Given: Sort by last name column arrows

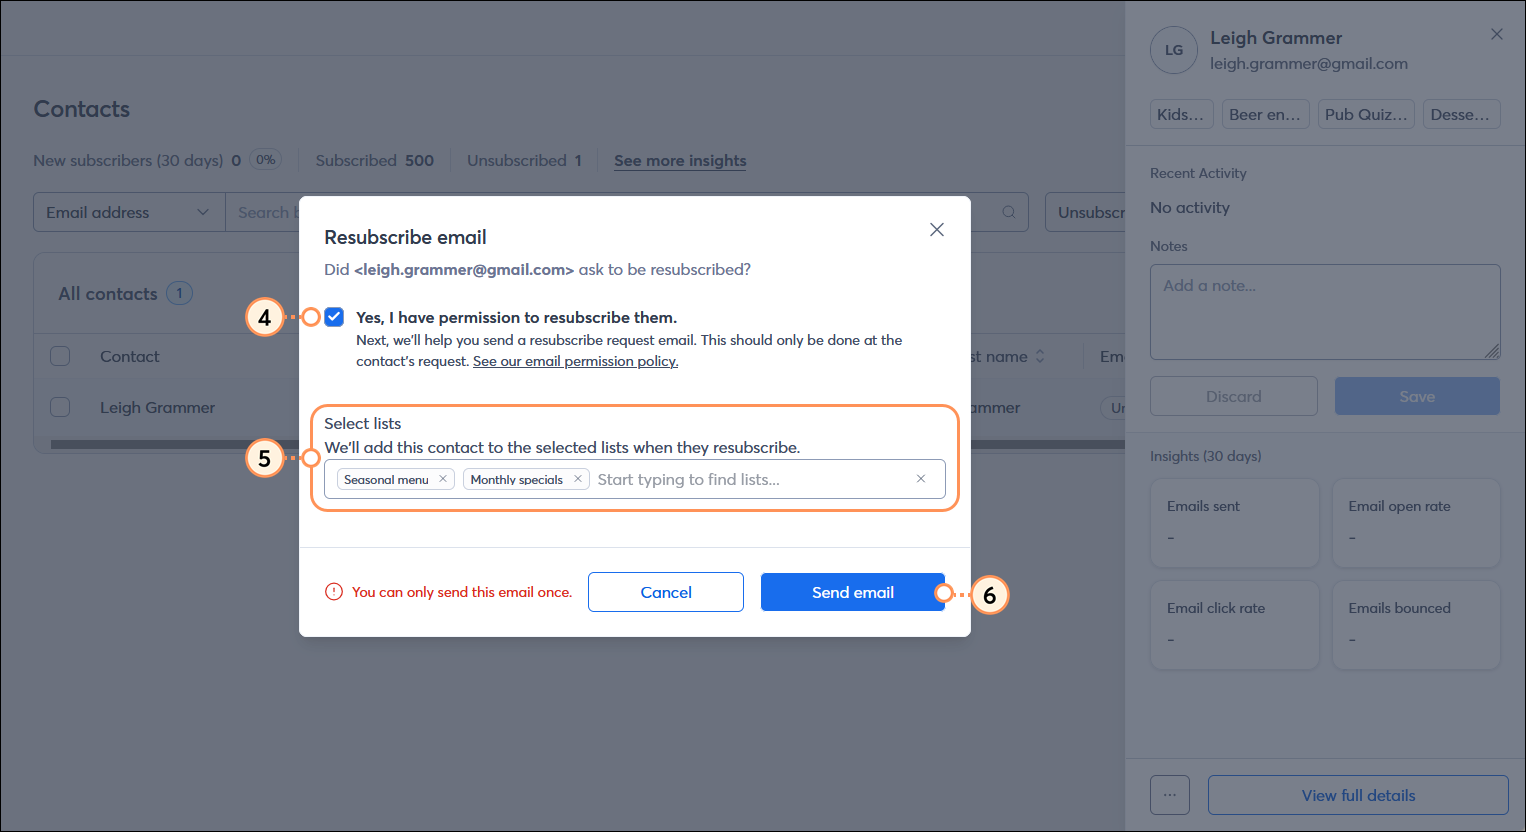Looking at the screenshot, I should 1040,356.
